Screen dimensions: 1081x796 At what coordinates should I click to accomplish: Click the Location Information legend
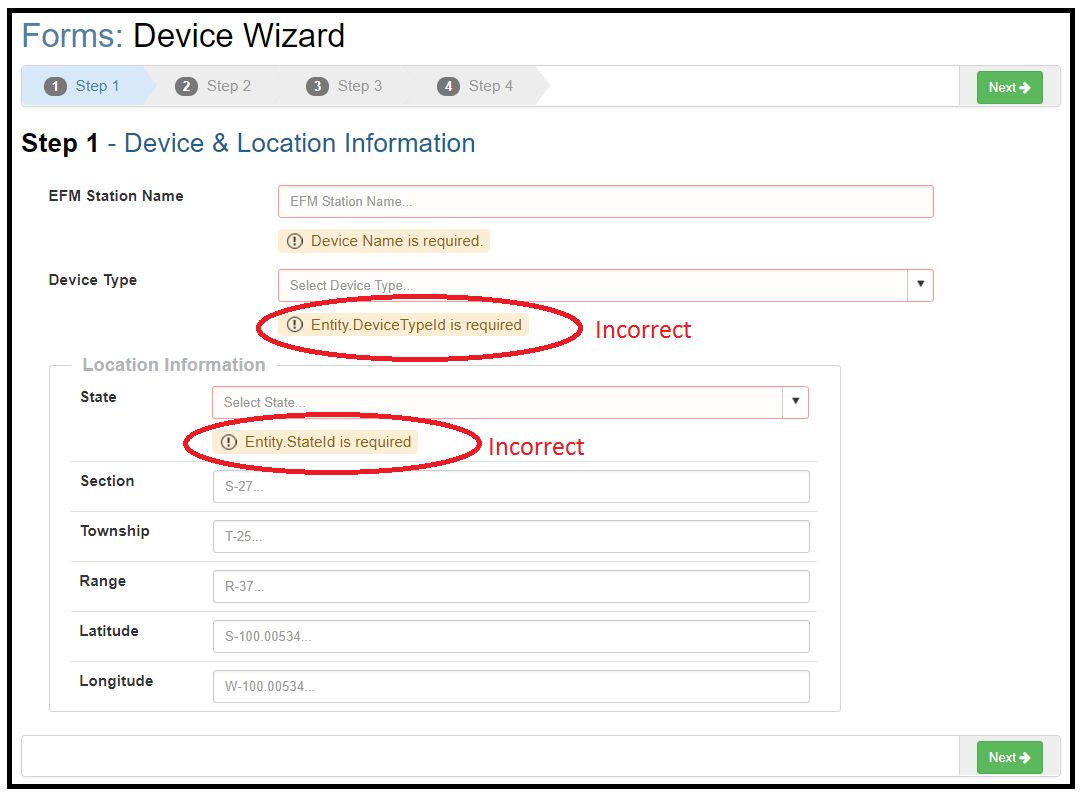coord(174,365)
